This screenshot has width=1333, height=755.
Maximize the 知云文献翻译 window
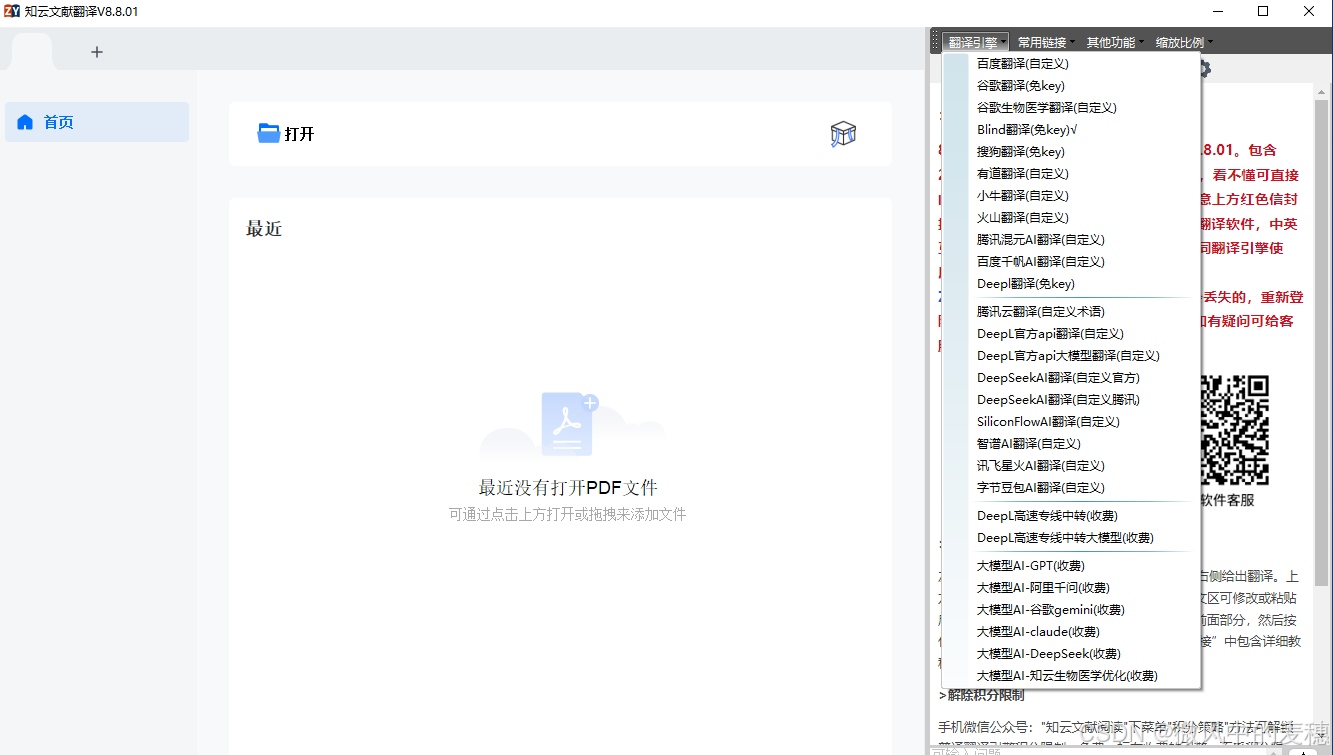pyautogui.click(x=1263, y=11)
